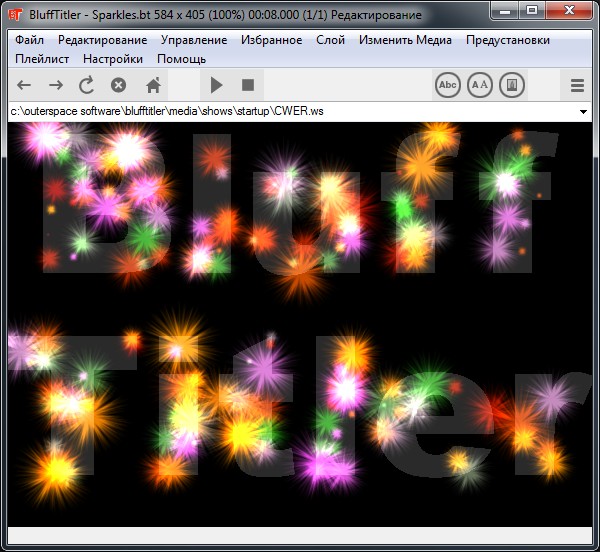600x552 pixels.
Task: Click the forward arrow navigation icon
Action: point(56,86)
